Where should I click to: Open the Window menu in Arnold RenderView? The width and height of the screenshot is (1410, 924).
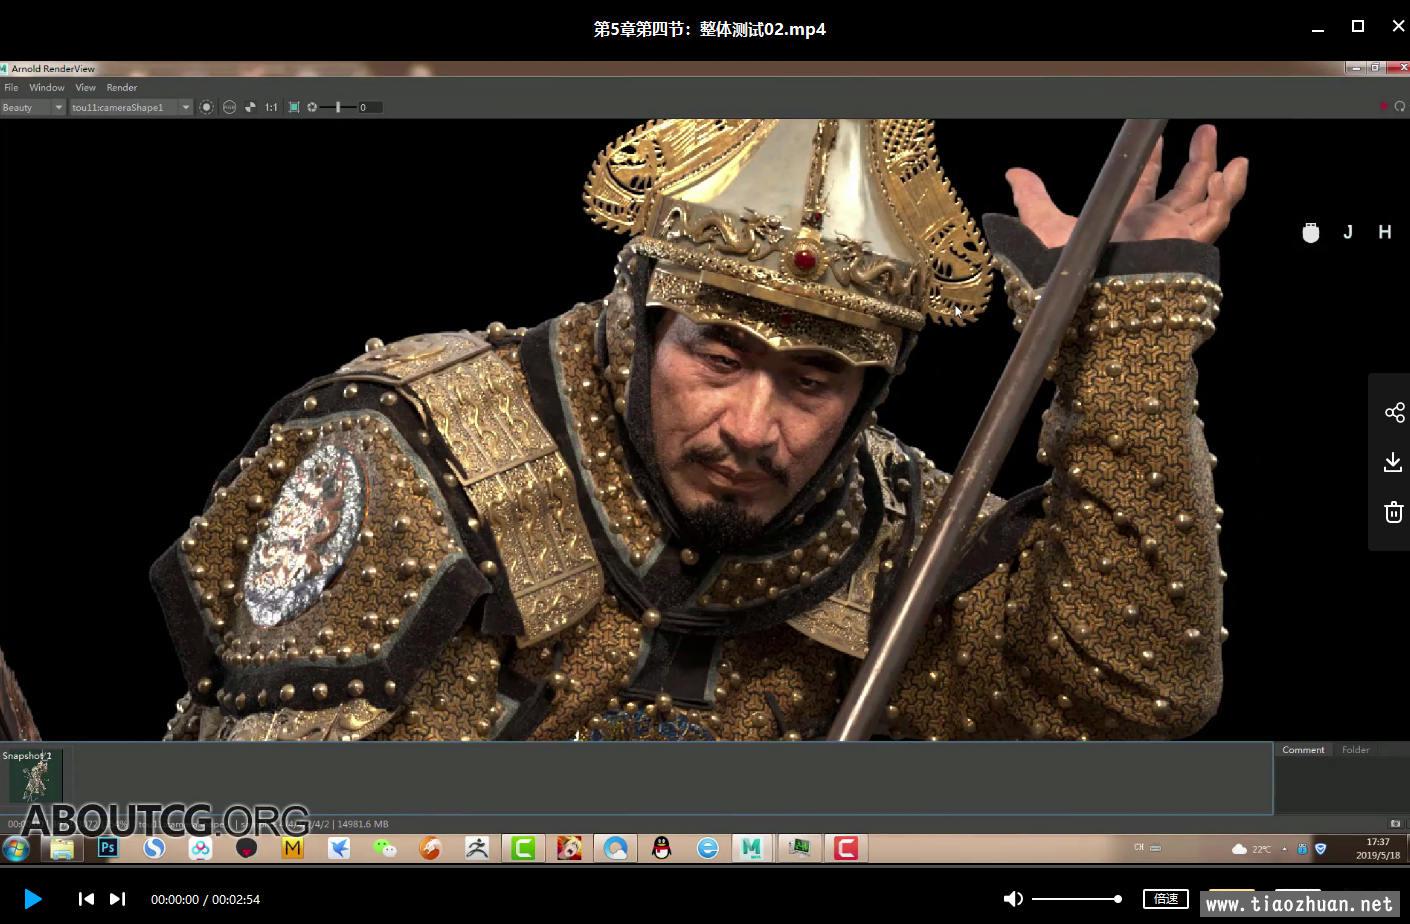coord(47,87)
